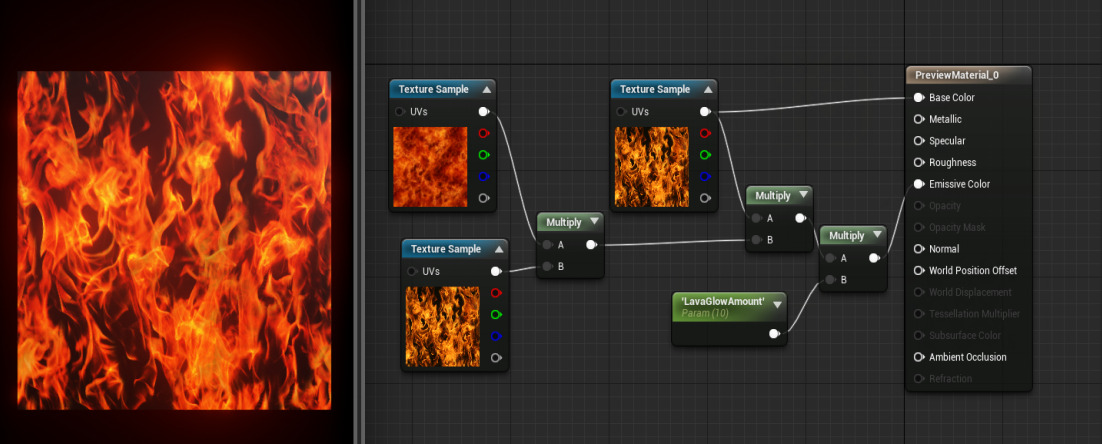The width and height of the screenshot is (1102, 444).
Task: Collapse Texture Sample feeding Base Color via its arrow
Action: coord(708,90)
